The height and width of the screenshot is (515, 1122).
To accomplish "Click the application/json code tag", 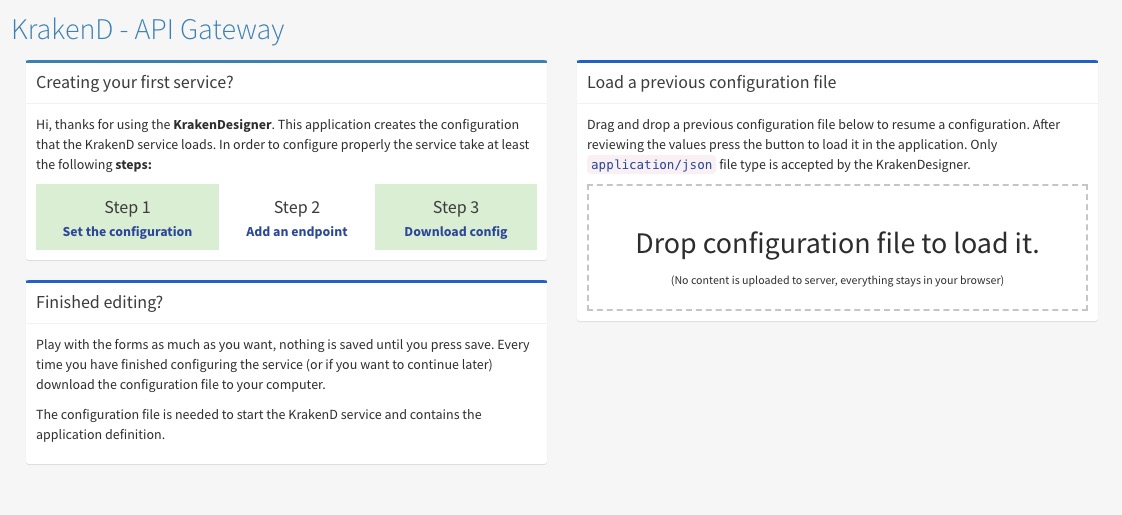I will (x=651, y=164).
